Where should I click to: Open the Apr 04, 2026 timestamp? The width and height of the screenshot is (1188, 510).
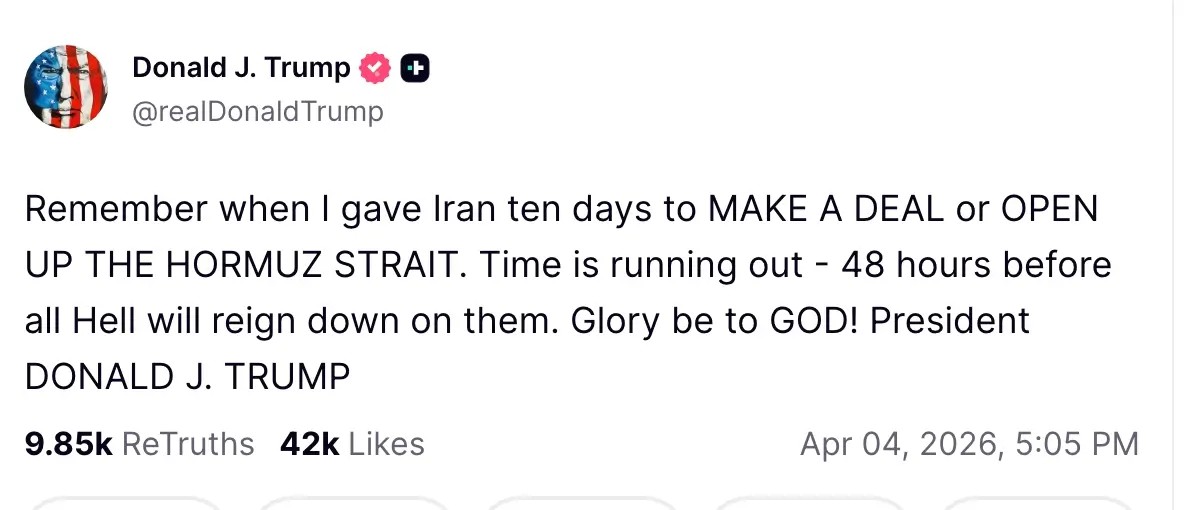968,443
